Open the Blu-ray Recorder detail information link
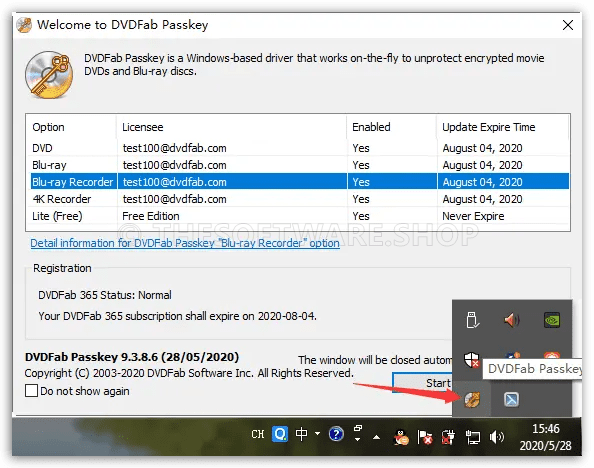594x468 pixels. click(x=185, y=243)
